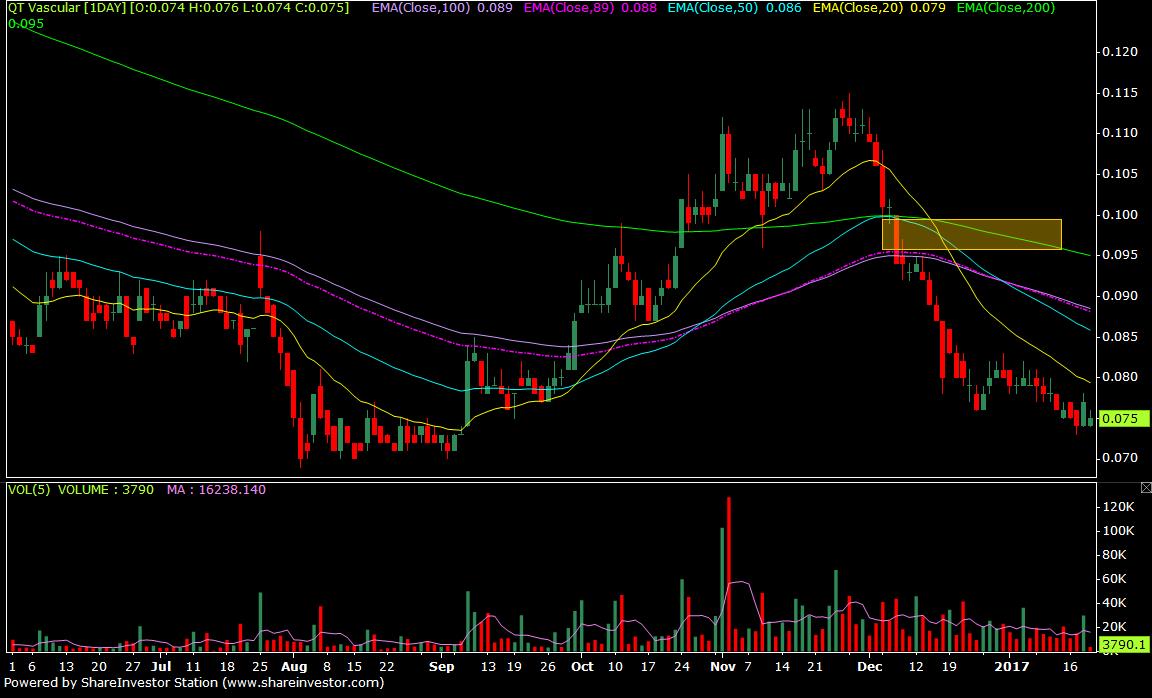Click the "Jul" month label on date axis
This screenshot has width=1152, height=698.
tap(161, 666)
